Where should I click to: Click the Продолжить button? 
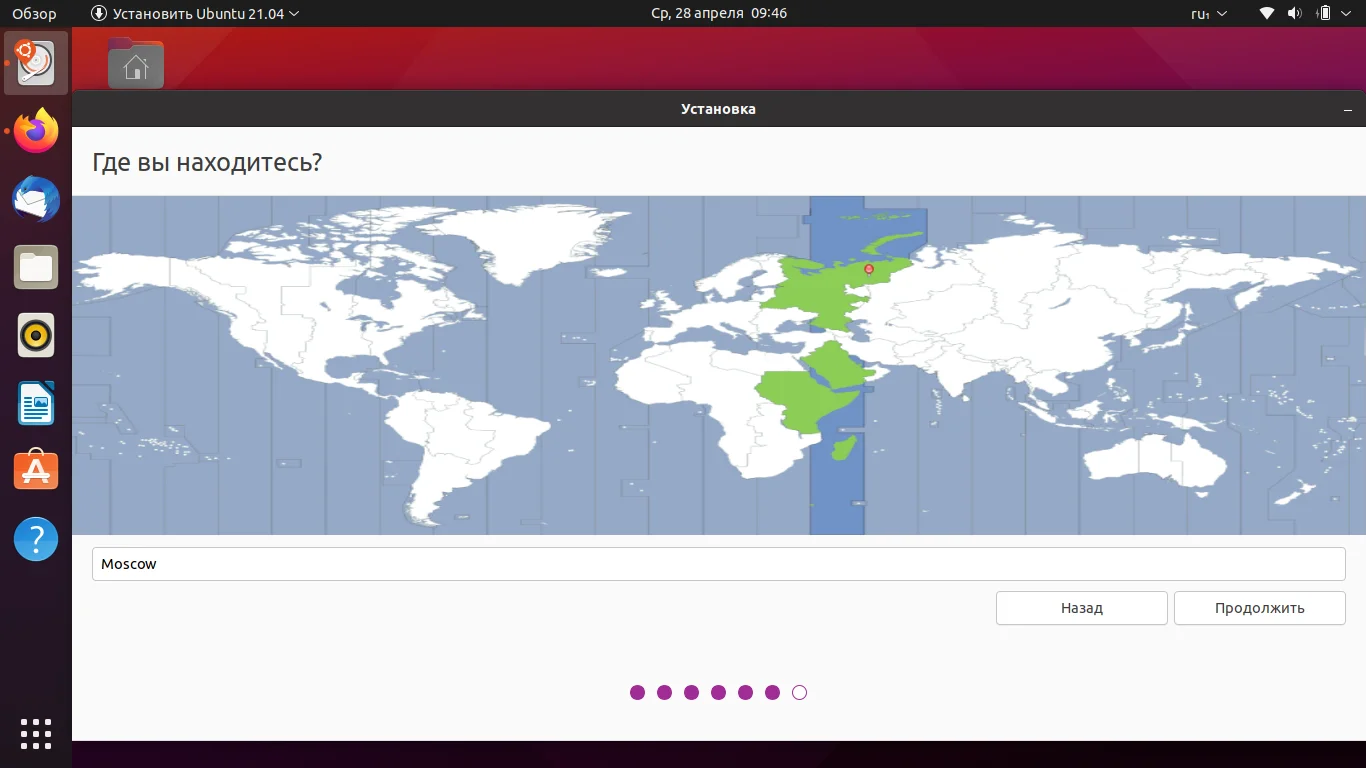1259,608
